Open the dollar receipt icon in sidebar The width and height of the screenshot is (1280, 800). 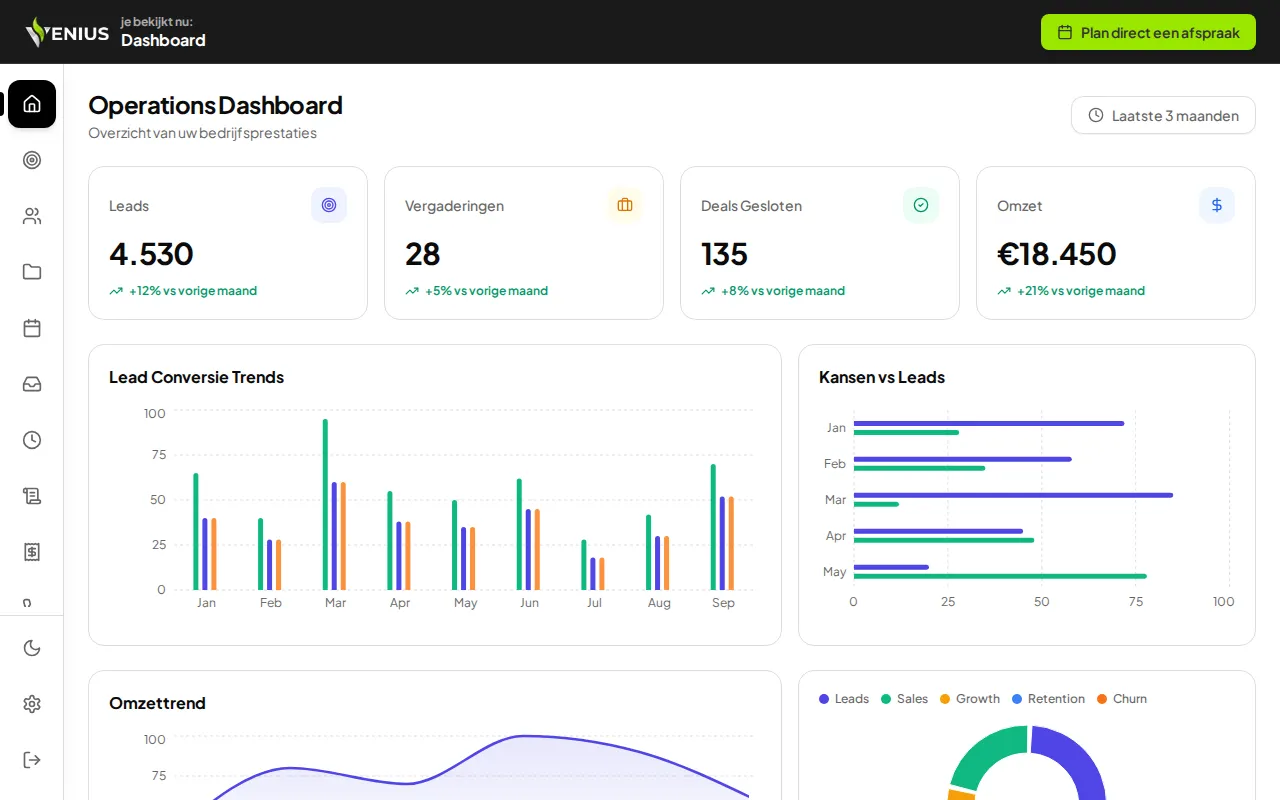click(x=32, y=552)
